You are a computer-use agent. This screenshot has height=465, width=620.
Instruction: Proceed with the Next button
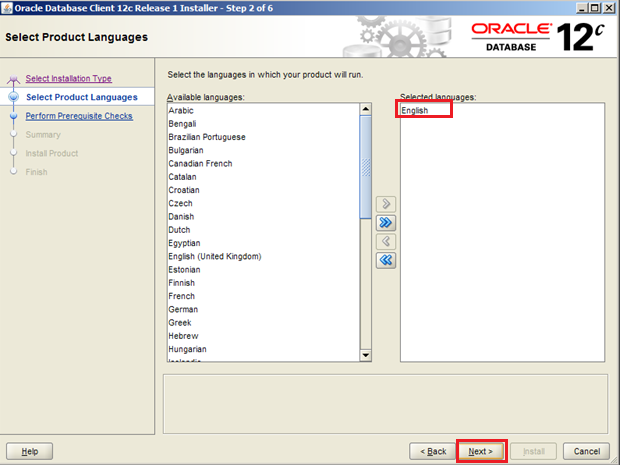click(481, 451)
